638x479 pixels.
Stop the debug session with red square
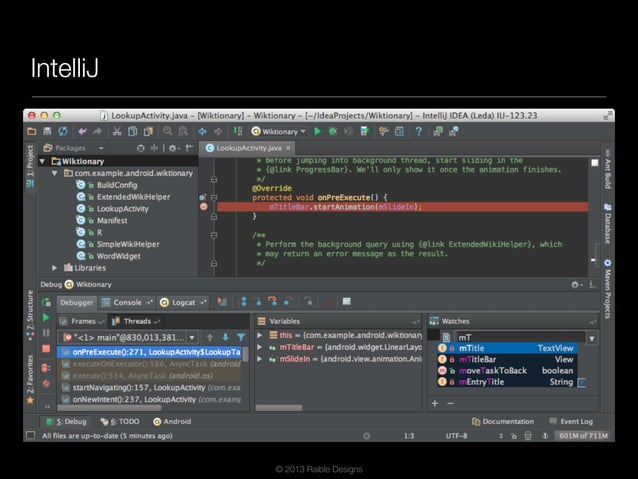pyautogui.click(x=46, y=349)
